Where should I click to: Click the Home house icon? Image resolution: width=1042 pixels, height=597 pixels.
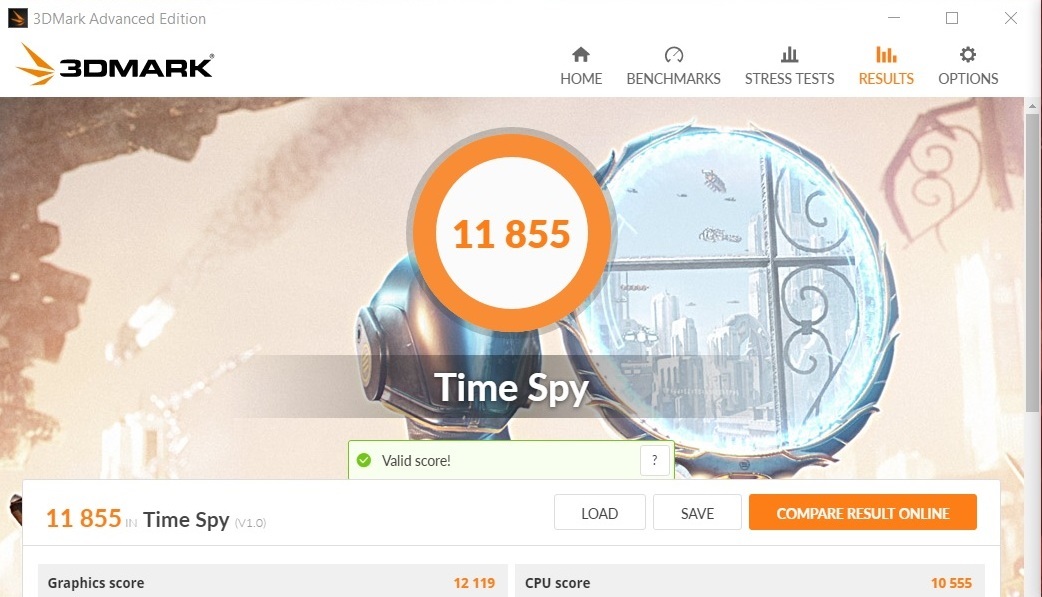[581, 55]
